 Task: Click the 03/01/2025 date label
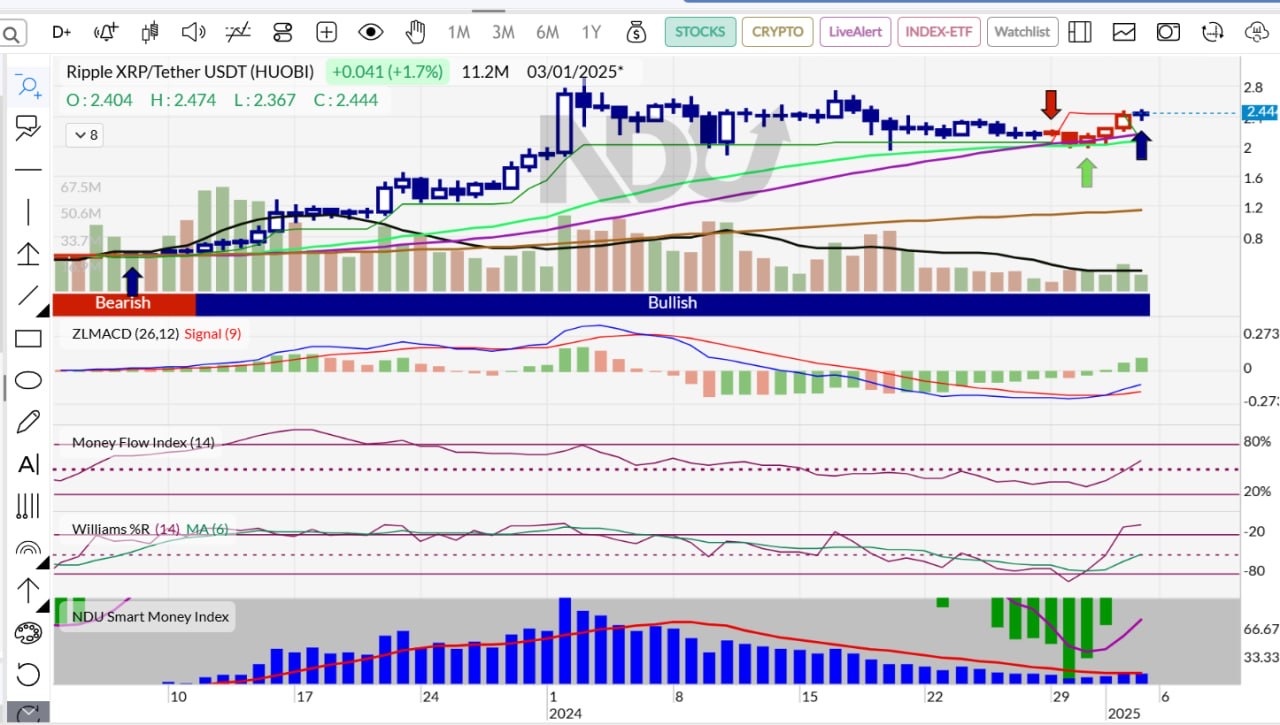[x=575, y=72]
